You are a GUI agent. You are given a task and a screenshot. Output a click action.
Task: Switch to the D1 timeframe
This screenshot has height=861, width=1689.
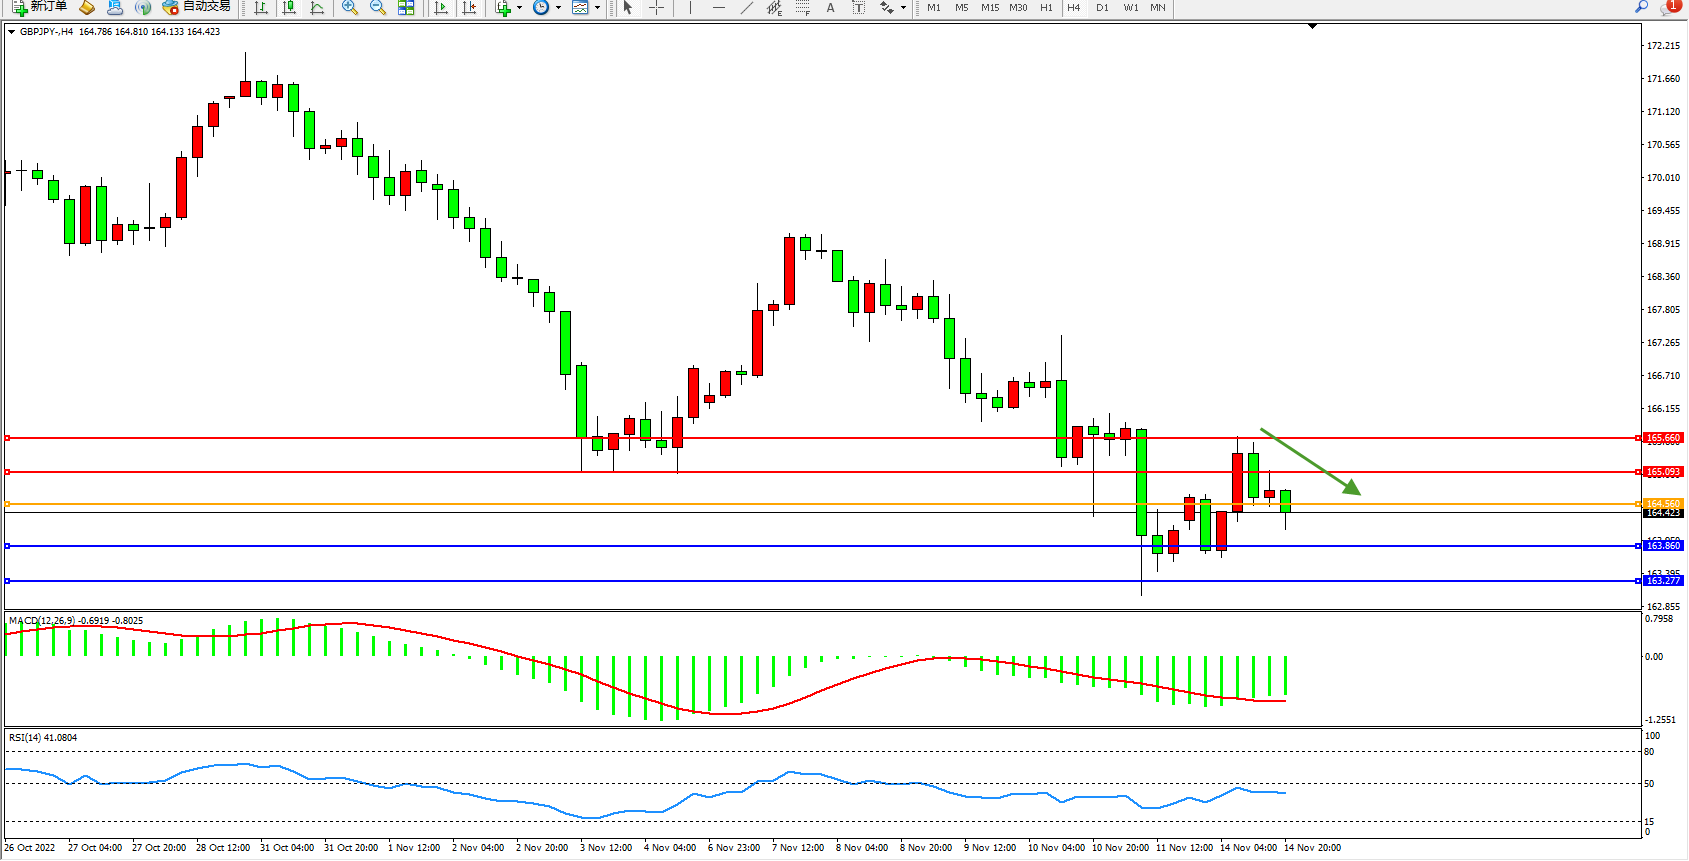tap(1102, 8)
